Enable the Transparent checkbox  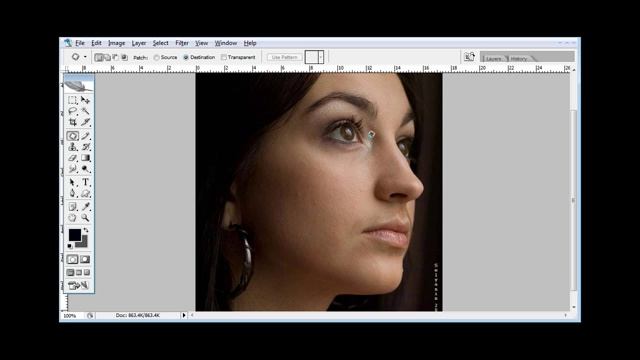click(224, 58)
